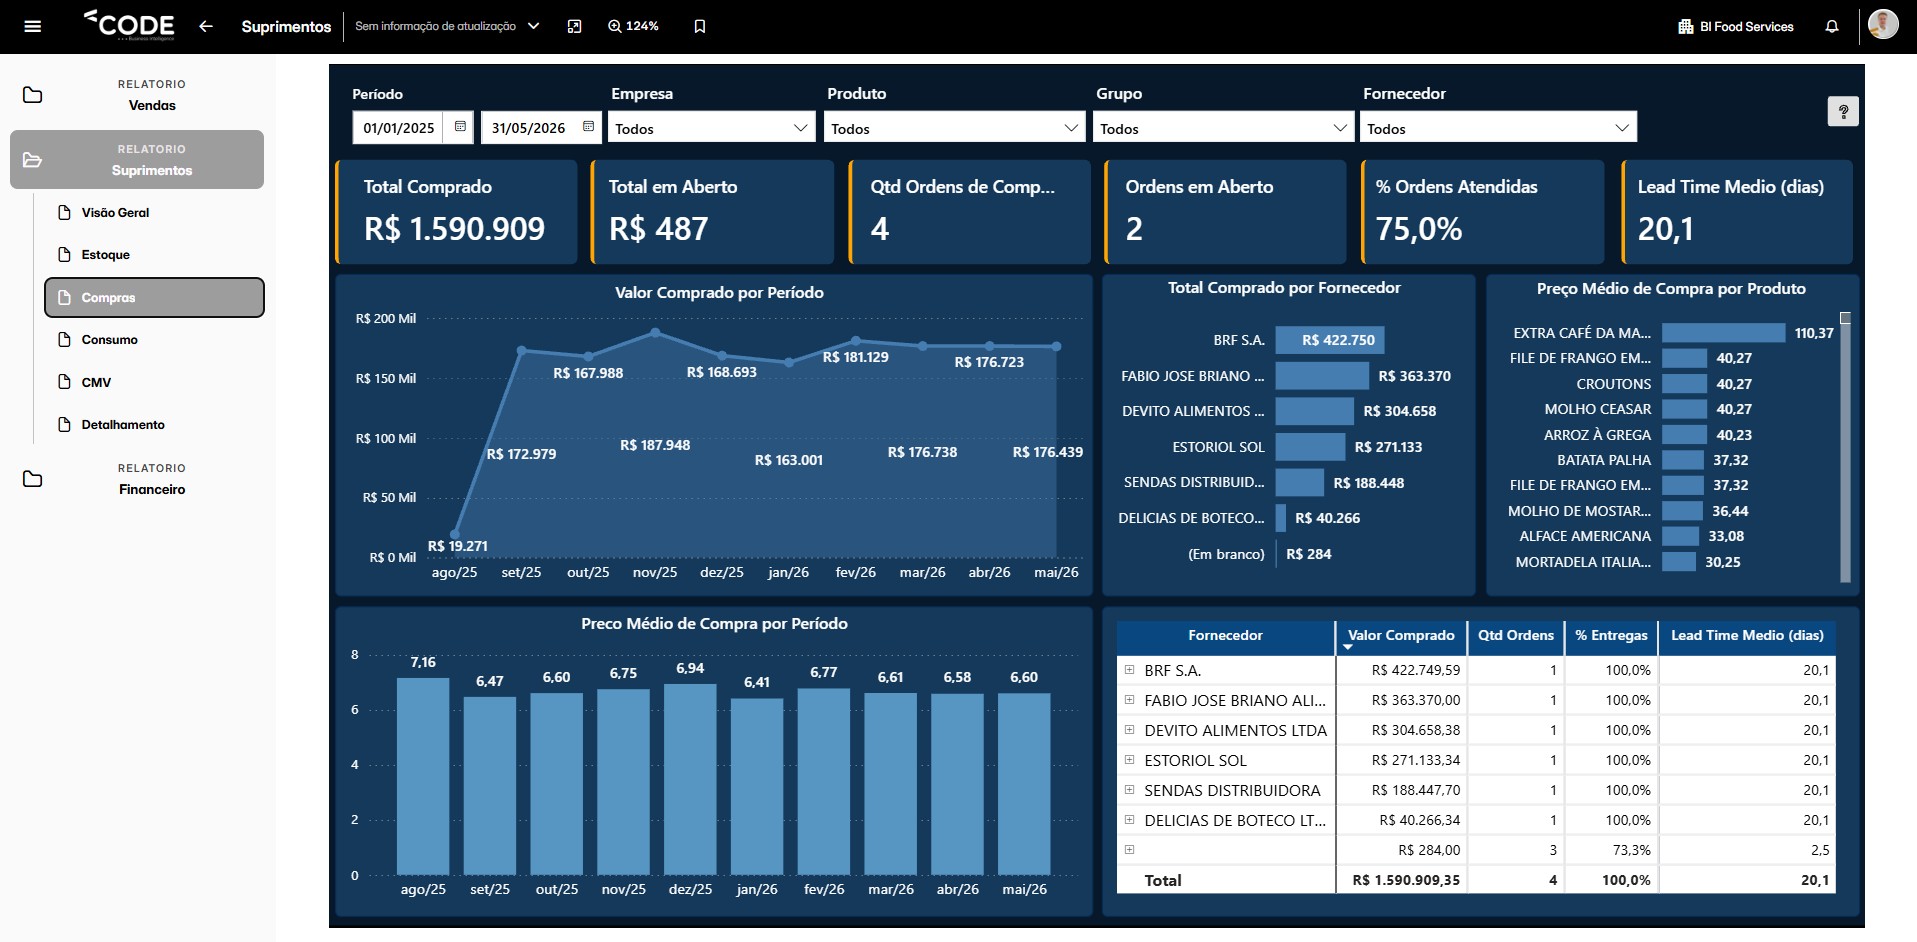Sort table by Valor Comprado header
This screenshot has width=1917, height=942.
pyautogui.click(x=1401, y=636)
